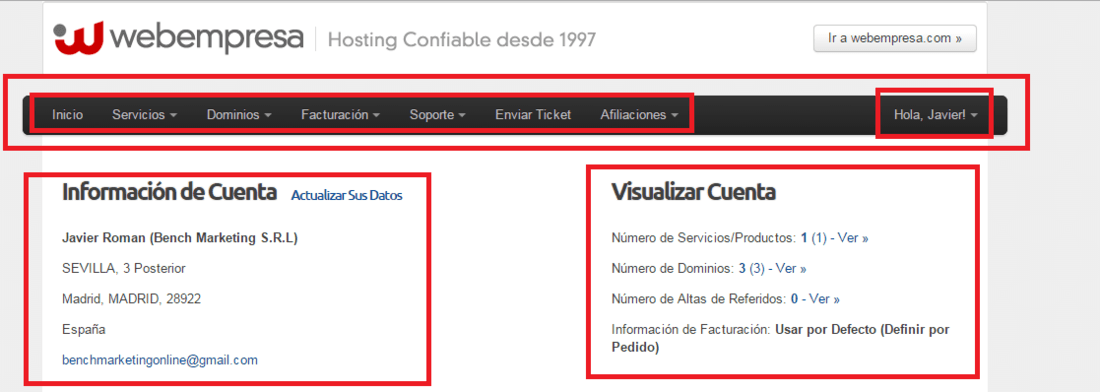
Task: Select the Javier Roman (Bench Marketing S.R.L) text
Action: [180, 238]
